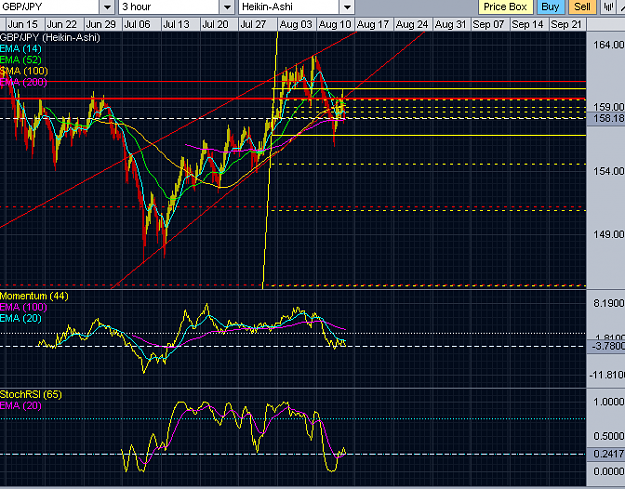Image resolution: width=625 pixels, height=489 pixels.
Task: Click the 0.0000 StochRSI axis value
Action: click(x=609, y=471)
